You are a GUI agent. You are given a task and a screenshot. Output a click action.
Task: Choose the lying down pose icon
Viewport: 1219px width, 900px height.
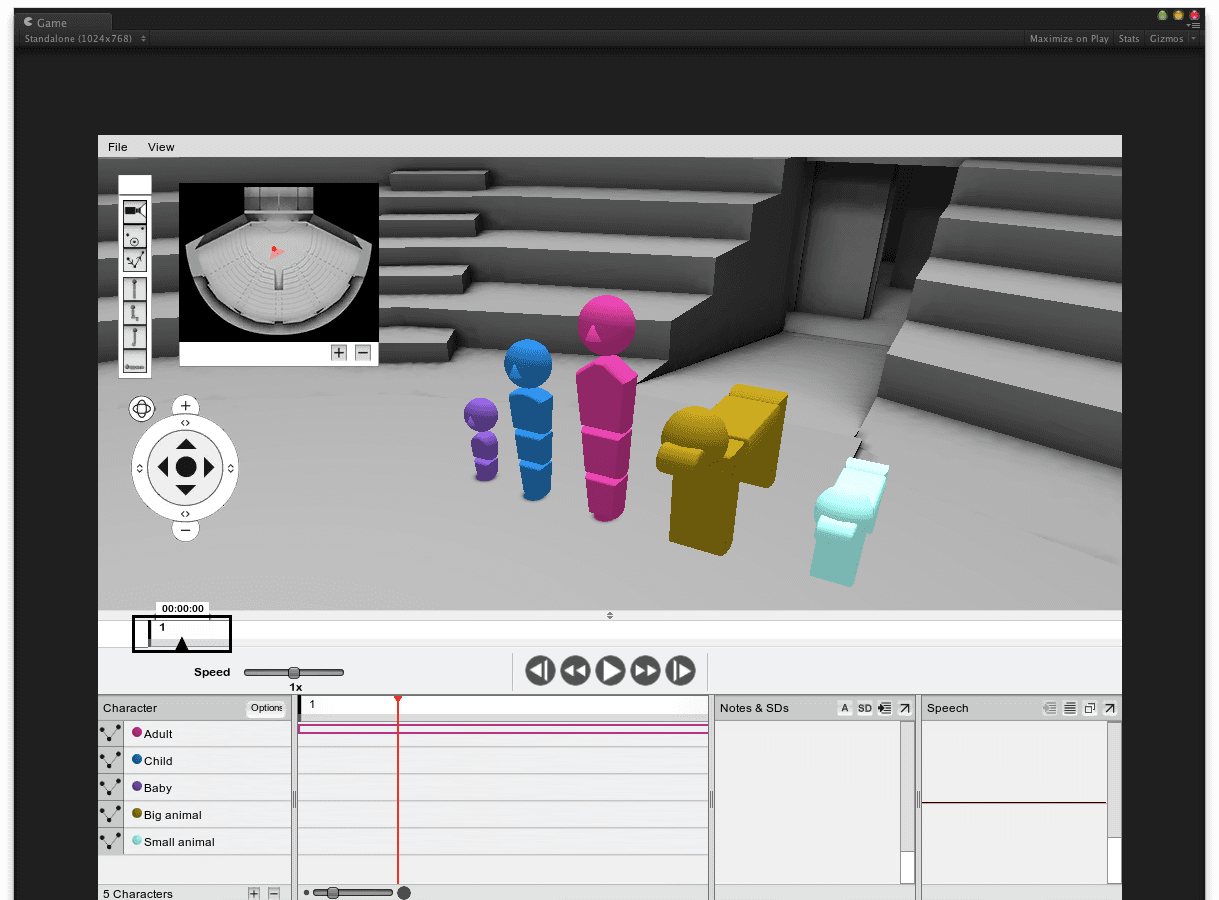pyautogui.click(x=135, y=361)
